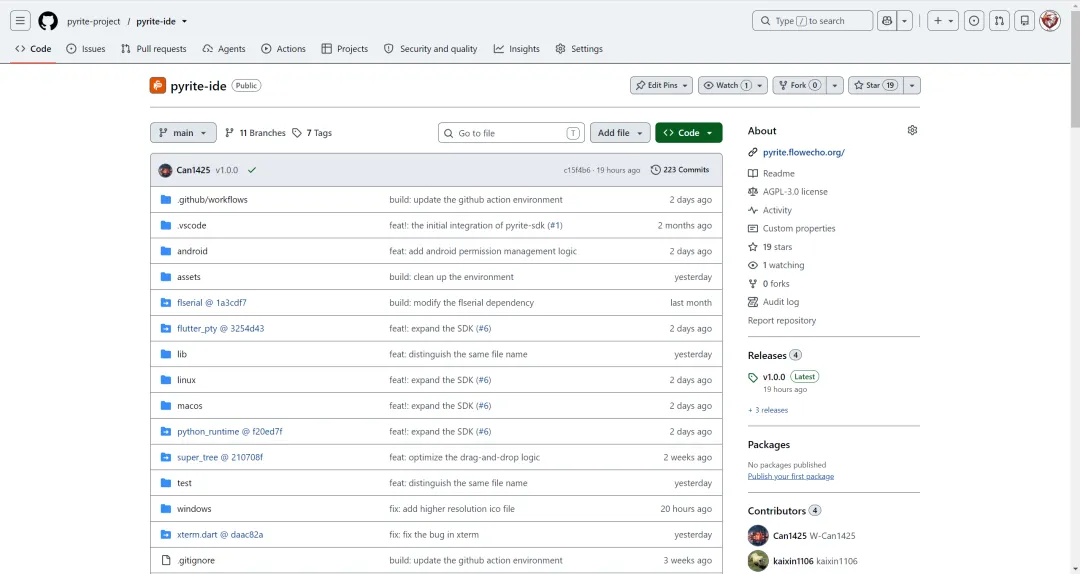The height and width of the screenshot is (574, 1080).
Task: Click the pyrite-ide repository logo icon
Action: 158,85
